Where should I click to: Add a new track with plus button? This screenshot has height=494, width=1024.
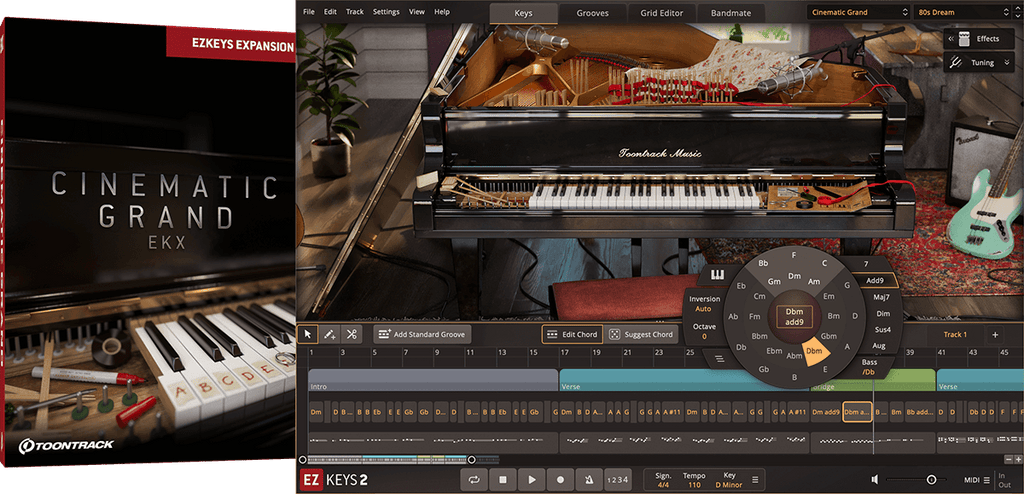click(x=995, y=335)
